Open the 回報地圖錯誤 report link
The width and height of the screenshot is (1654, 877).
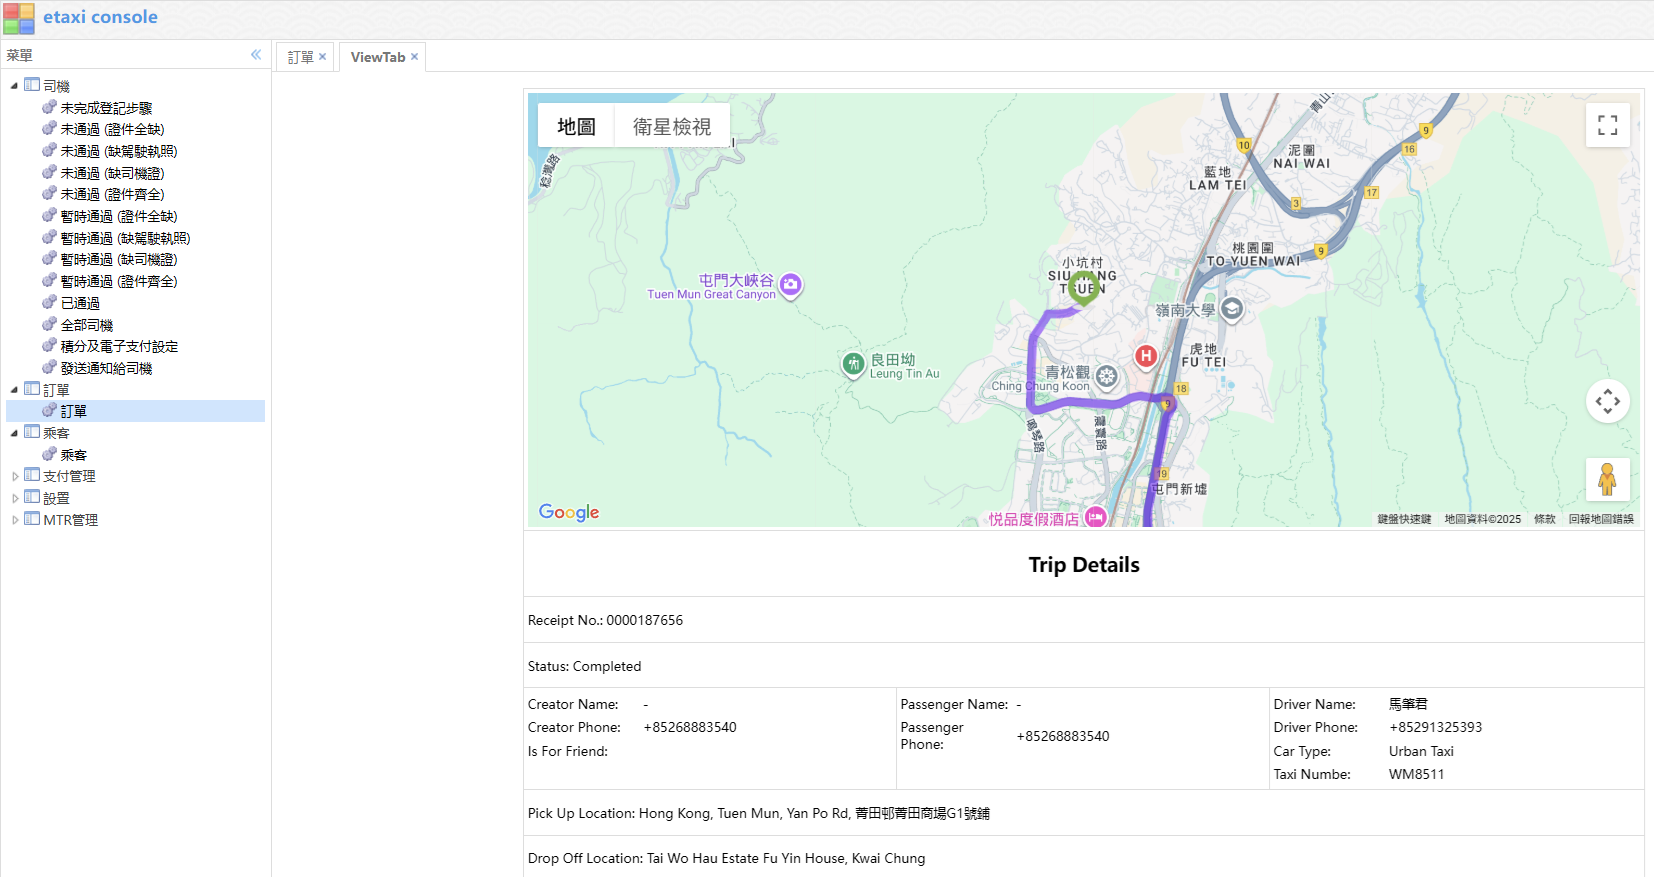(x=1600, y=519)
